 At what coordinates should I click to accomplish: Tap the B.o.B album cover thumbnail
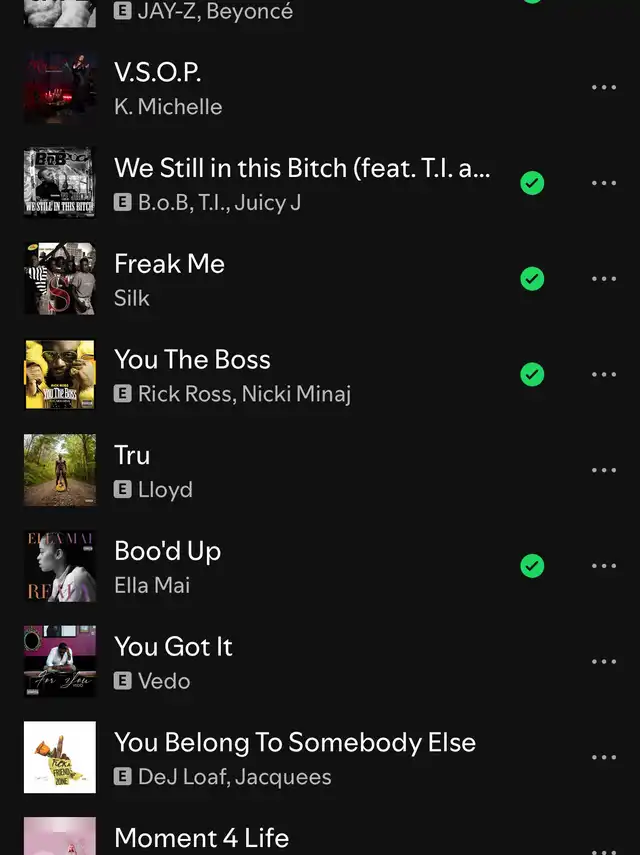(60, 183)
